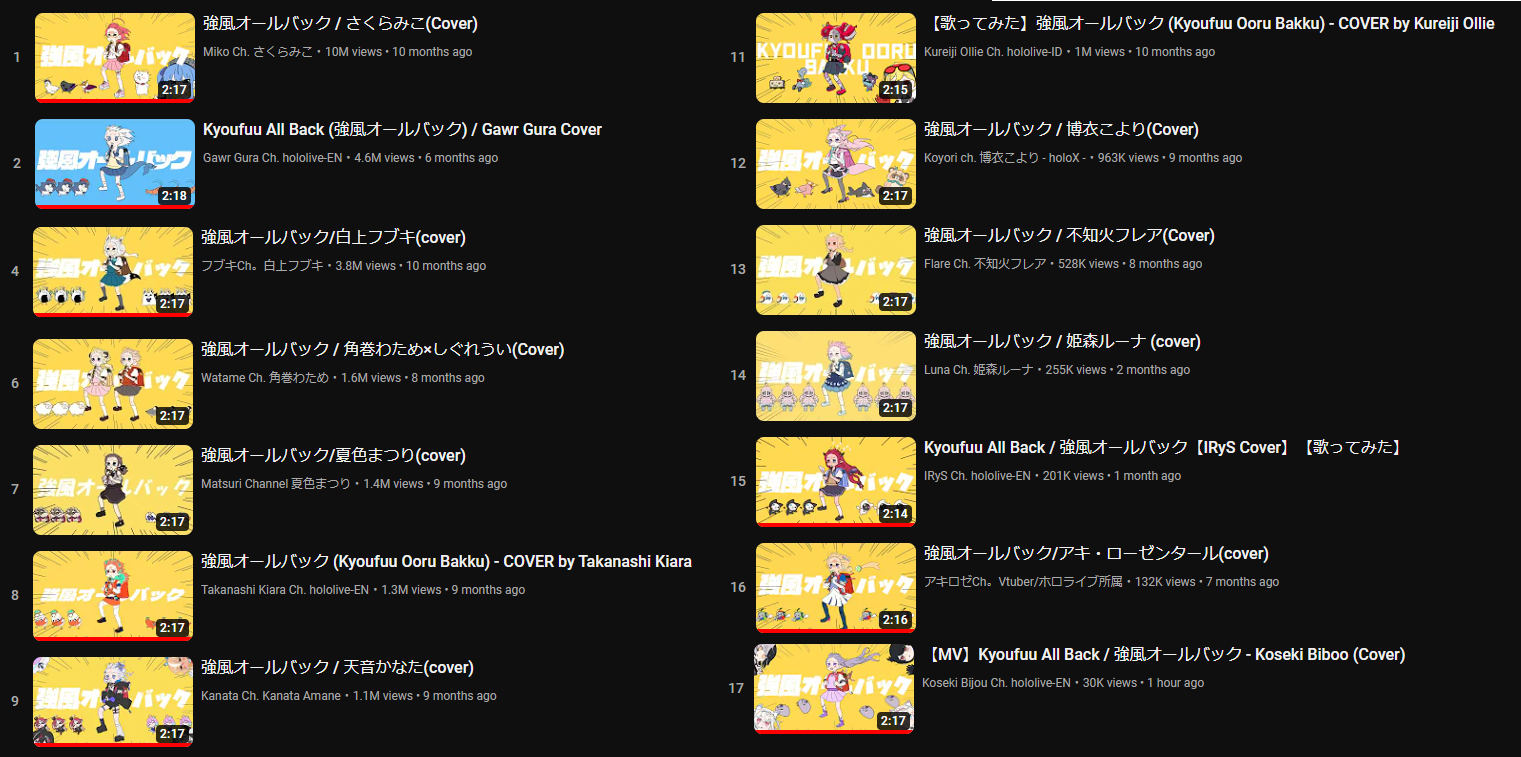Open the IRyS cover video title
The width and height of the screenshot is (1521, 757).
tap(1165, 448)
